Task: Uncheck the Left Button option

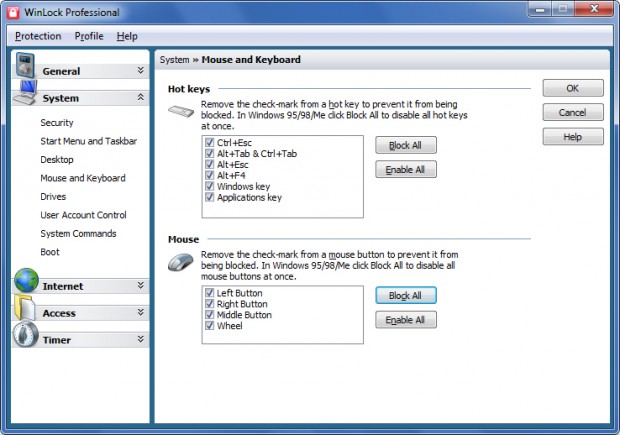Action: [x=210, y=293]
